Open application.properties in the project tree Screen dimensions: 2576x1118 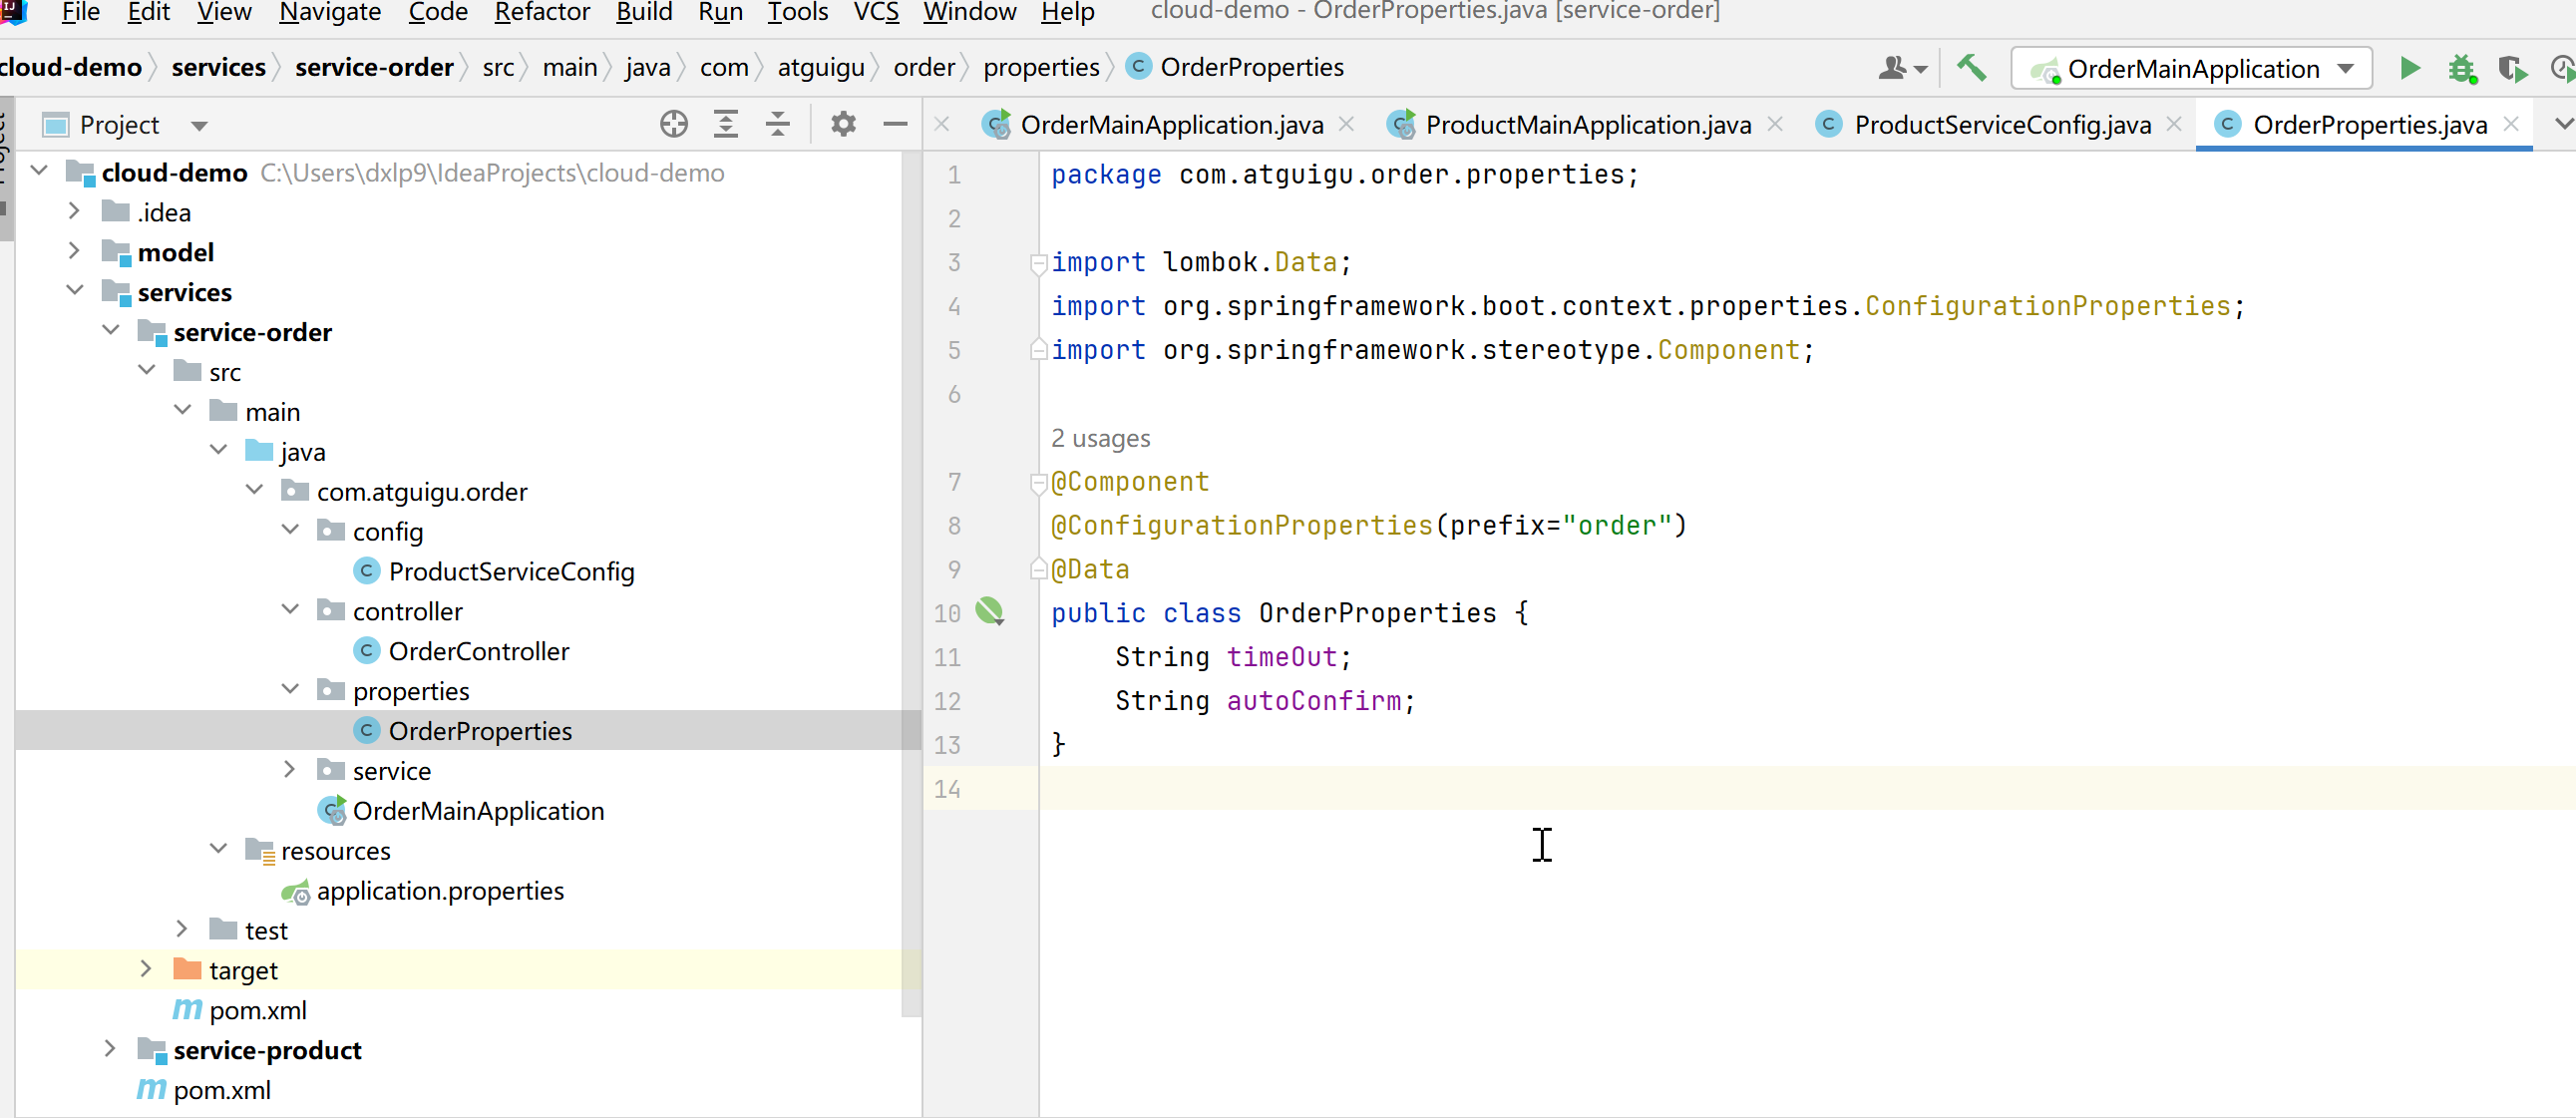tap(439, 890)
